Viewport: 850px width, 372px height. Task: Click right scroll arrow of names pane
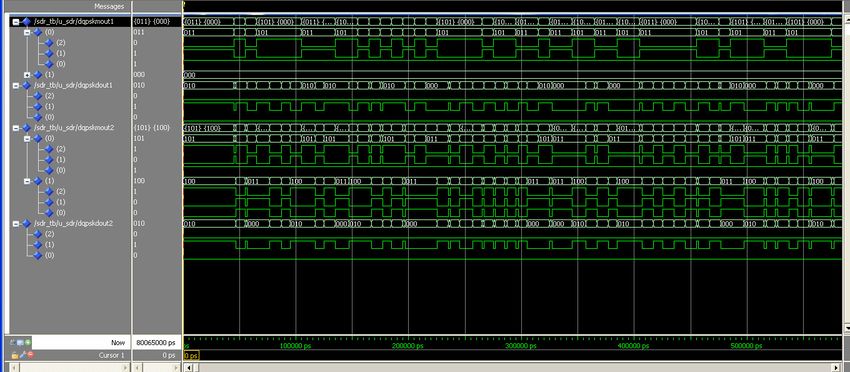click(x=126, y=368)
